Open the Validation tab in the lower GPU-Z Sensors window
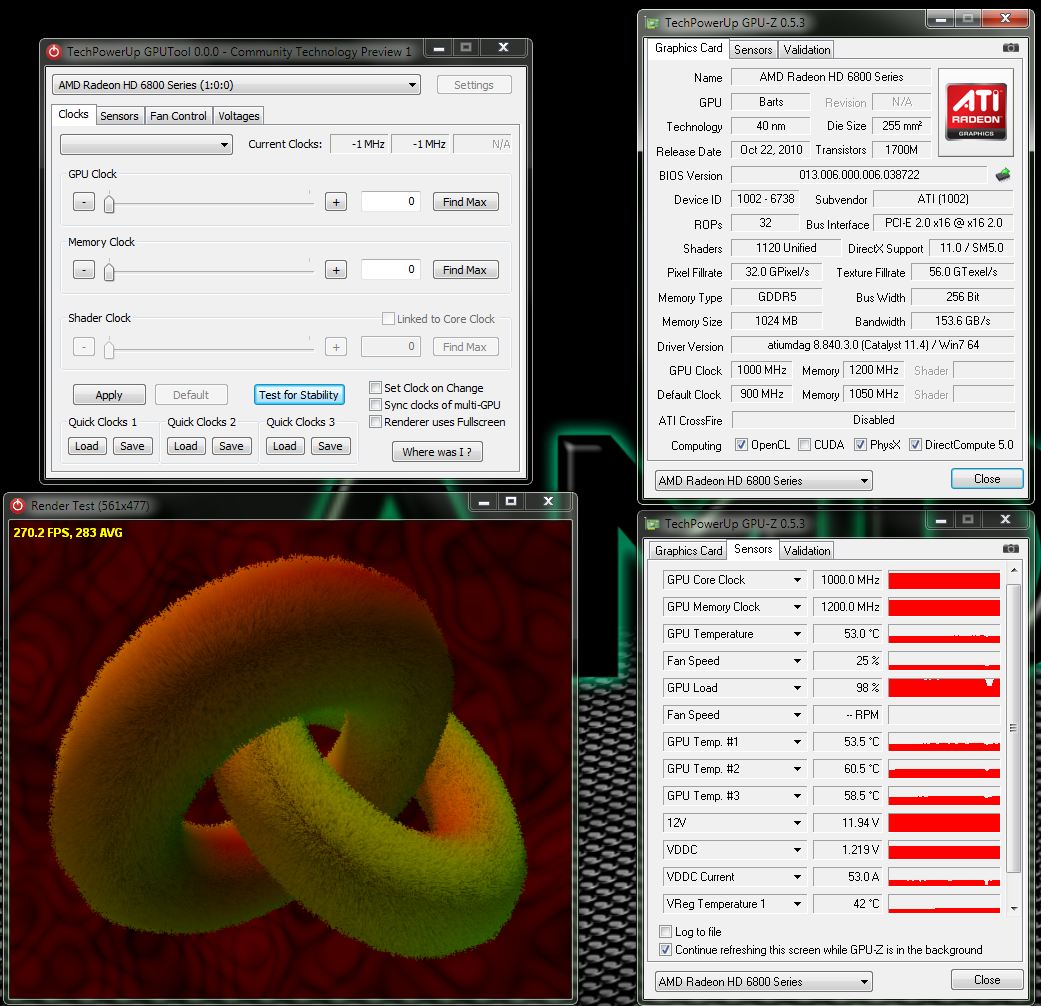 (x=807, y=550)
